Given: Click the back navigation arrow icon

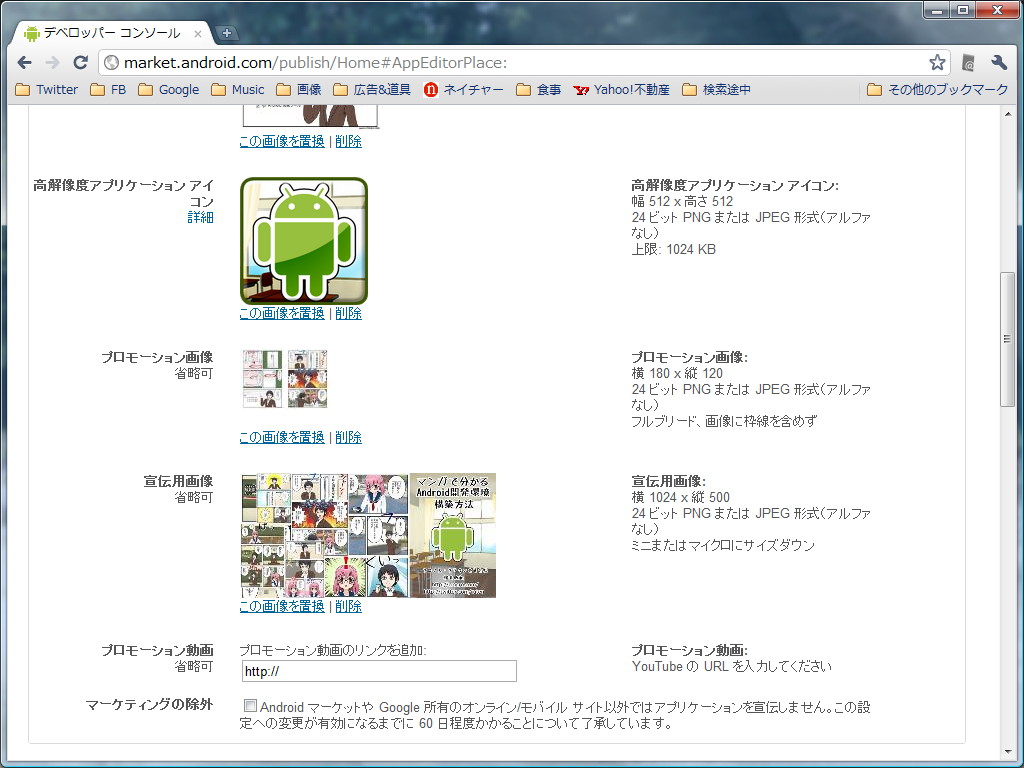Looking at the screenshot, I should click(x=24, y=61).
